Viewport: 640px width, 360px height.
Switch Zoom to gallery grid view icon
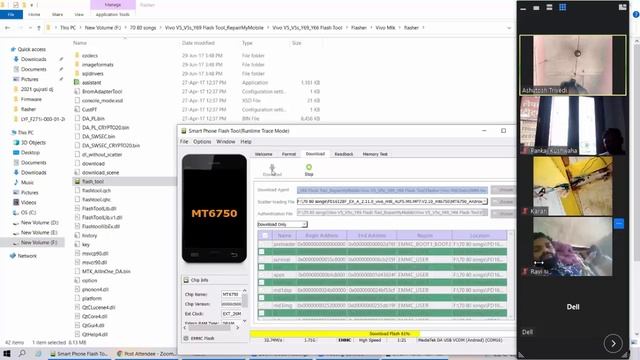pos(562,7)
